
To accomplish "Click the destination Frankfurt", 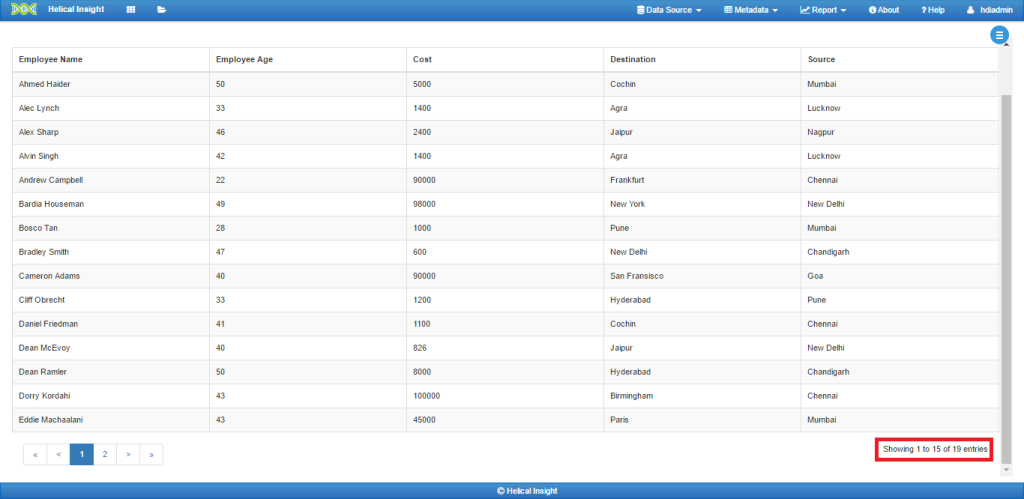I will (x=627, y=180).
